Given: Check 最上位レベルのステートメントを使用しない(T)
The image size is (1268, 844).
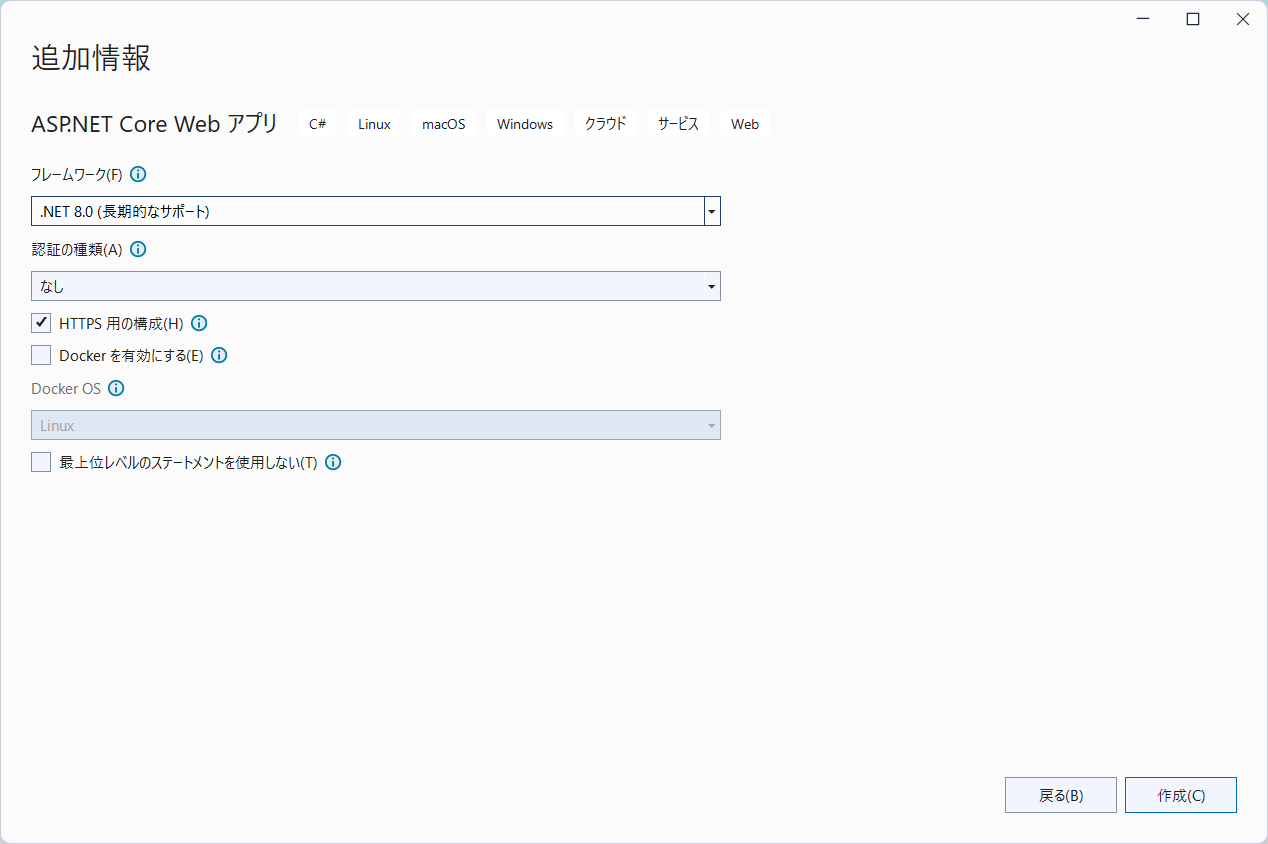Looking at the screenshot, I should coord(41,462).
